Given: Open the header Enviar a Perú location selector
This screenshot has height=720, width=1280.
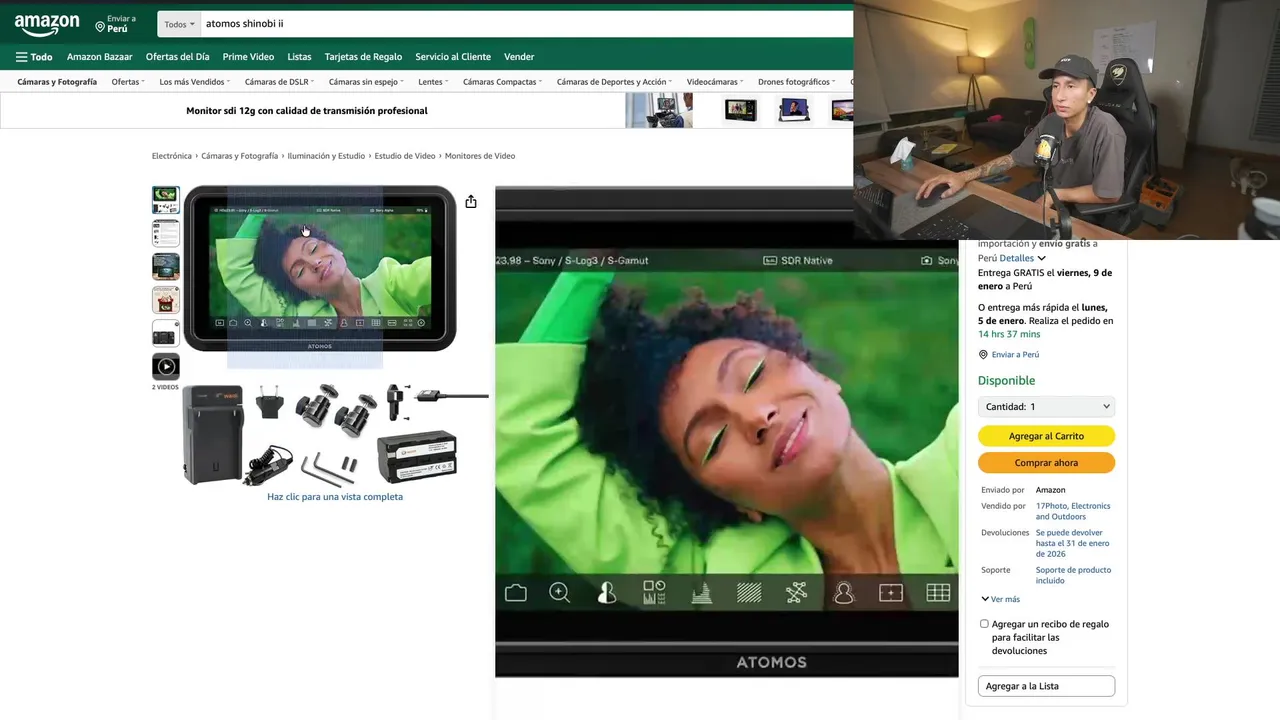Looking at the screenshot, I should (x=116, y=24).
